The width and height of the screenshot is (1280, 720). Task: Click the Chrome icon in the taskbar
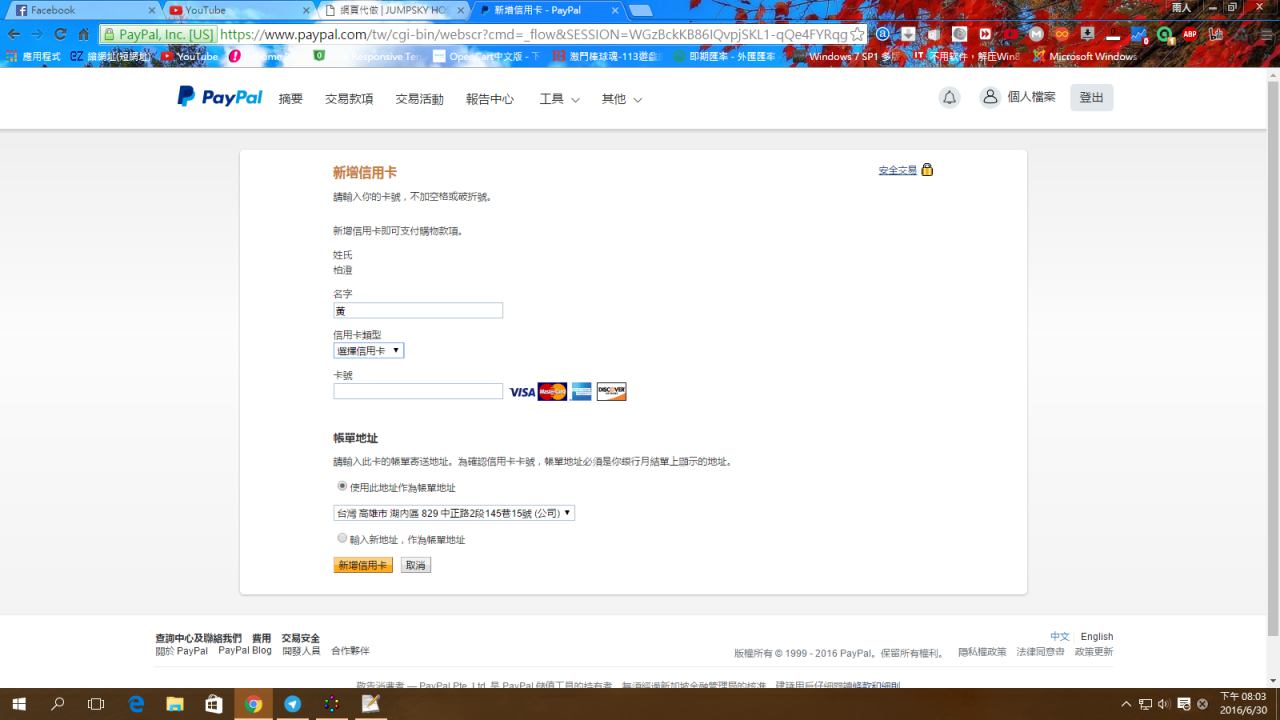pyautogui.click(x=253, y=704)
